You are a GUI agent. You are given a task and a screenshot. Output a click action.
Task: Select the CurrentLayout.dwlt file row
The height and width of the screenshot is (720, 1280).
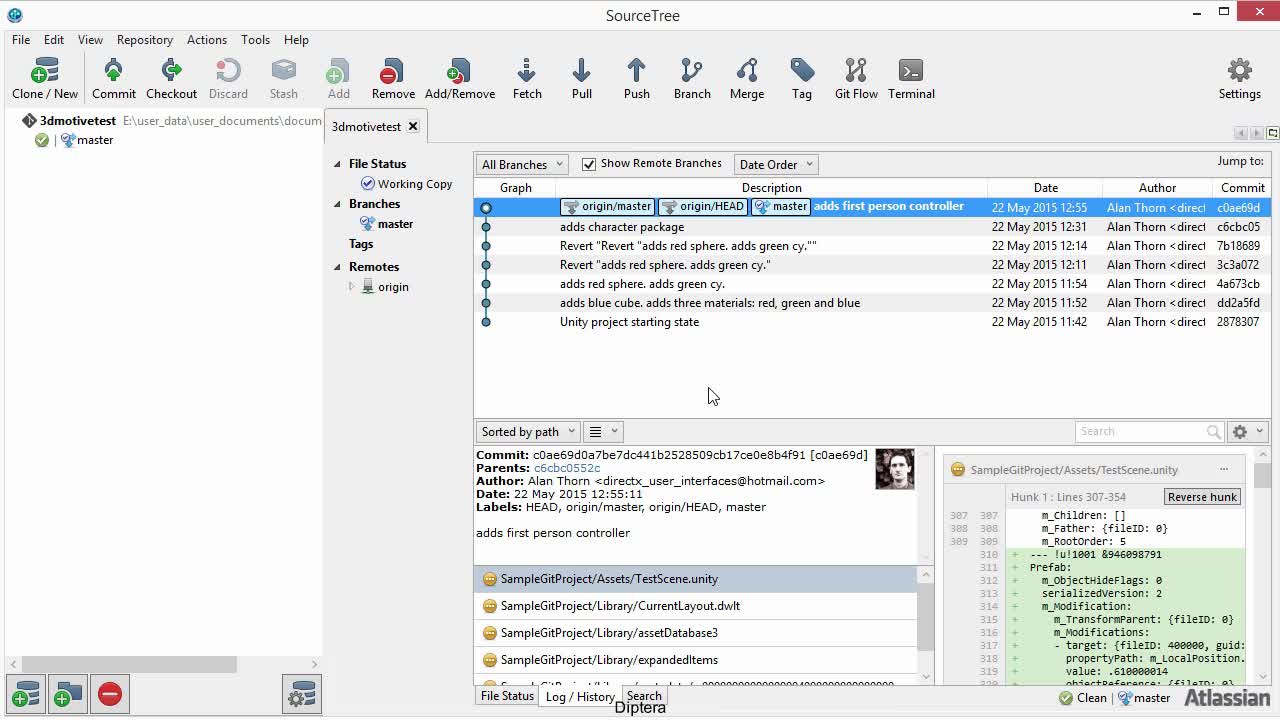[x=695, y=606]
